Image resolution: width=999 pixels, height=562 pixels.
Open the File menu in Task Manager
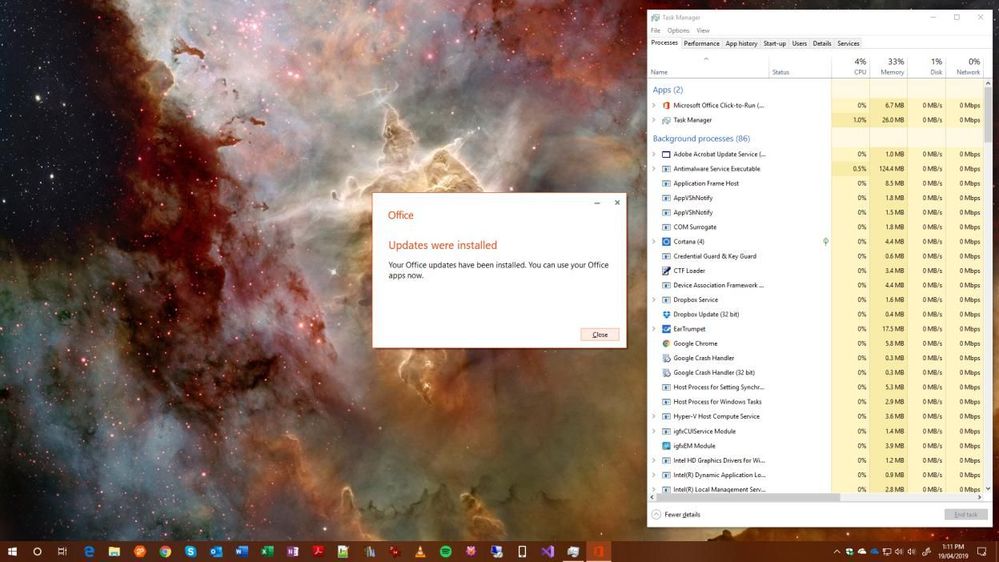[x=656, y=31]
